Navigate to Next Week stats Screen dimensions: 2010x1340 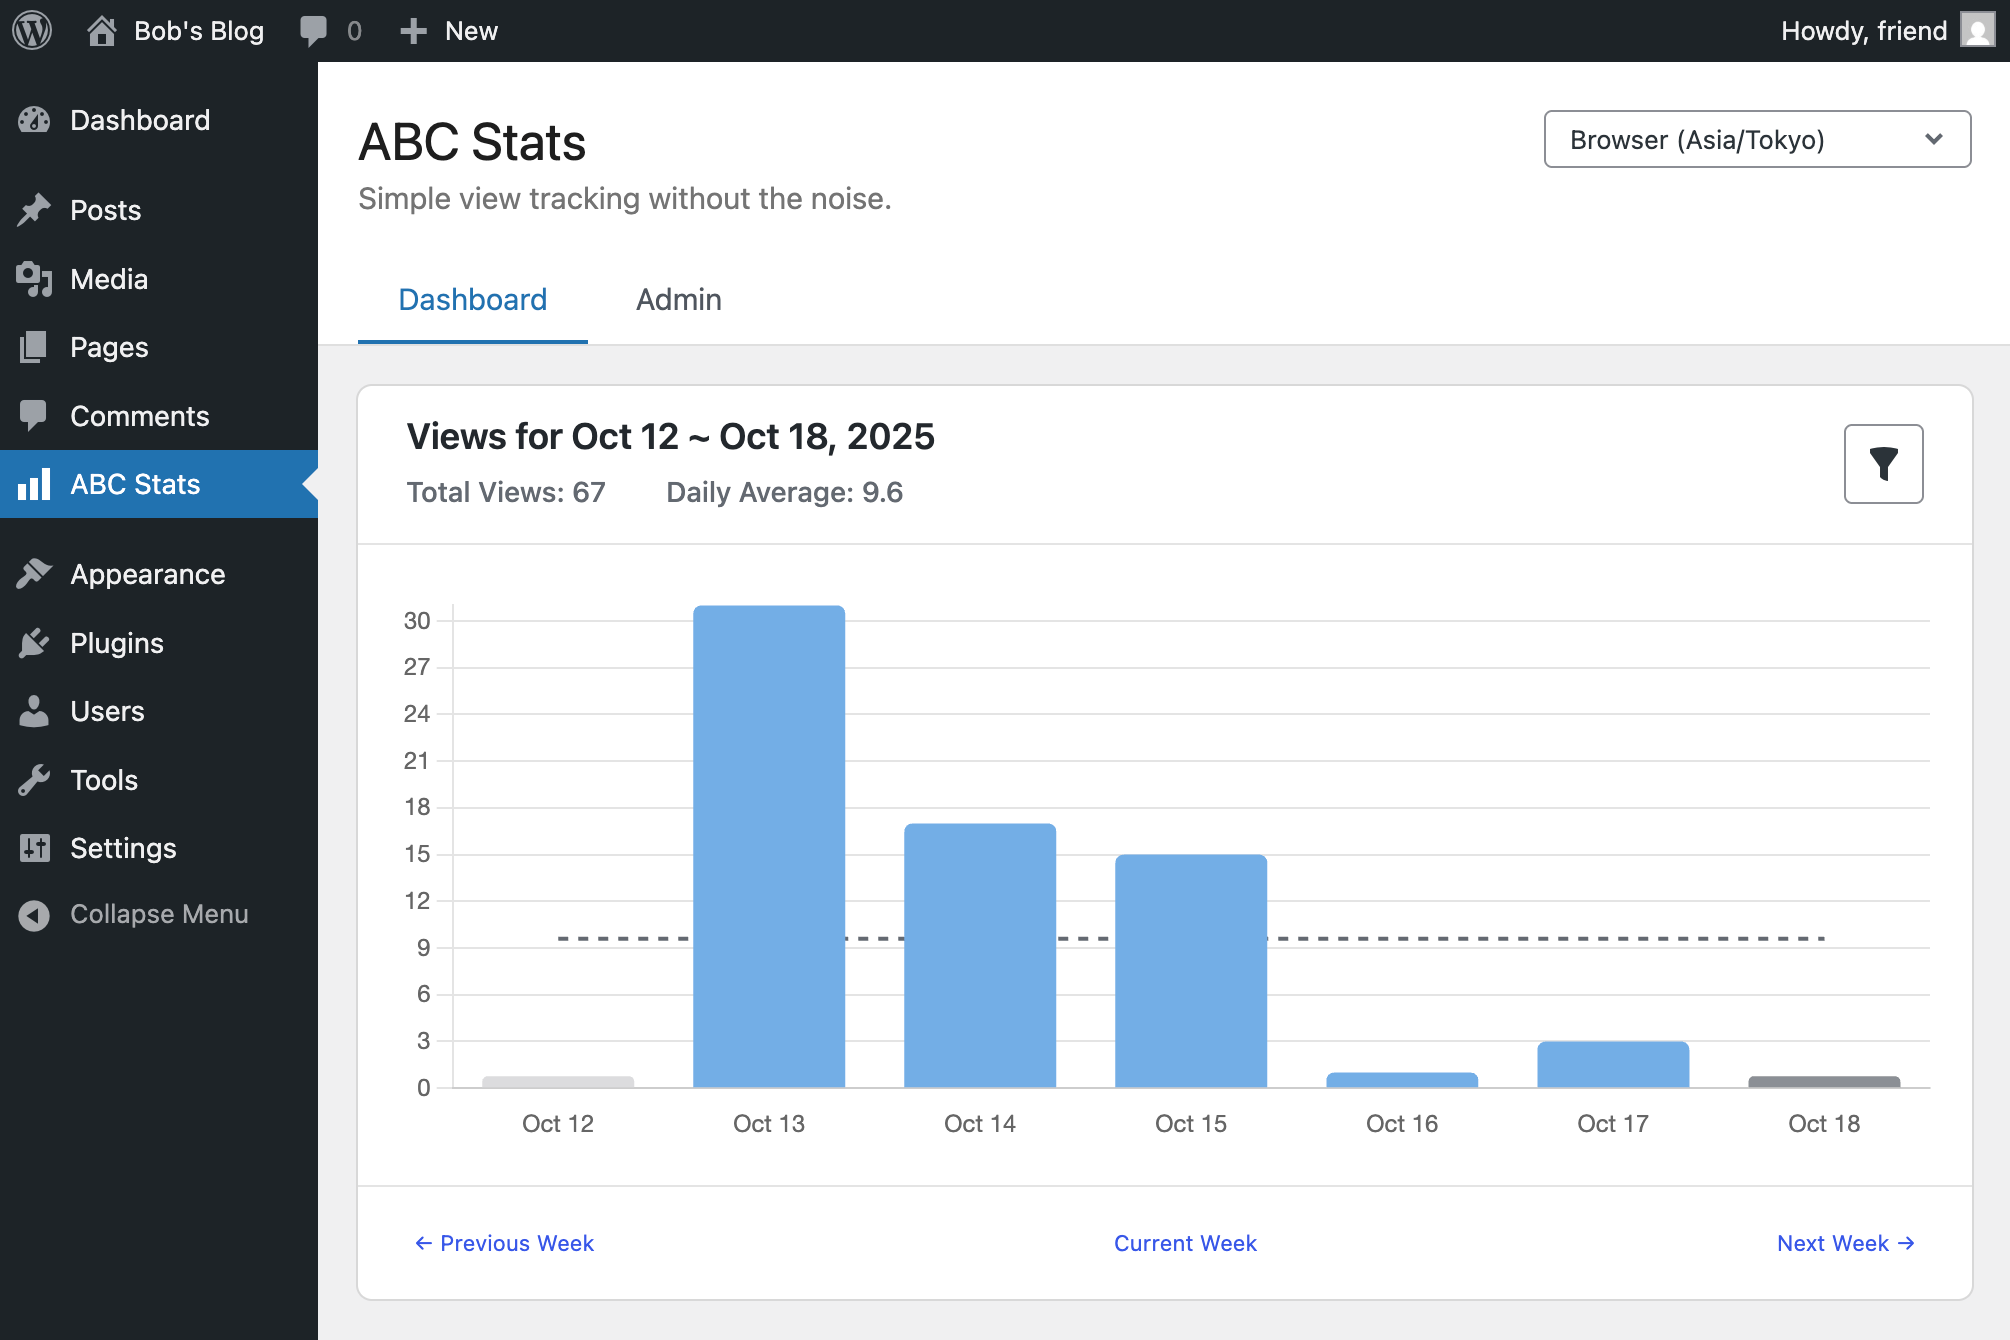click(x=1845, y=1243)
